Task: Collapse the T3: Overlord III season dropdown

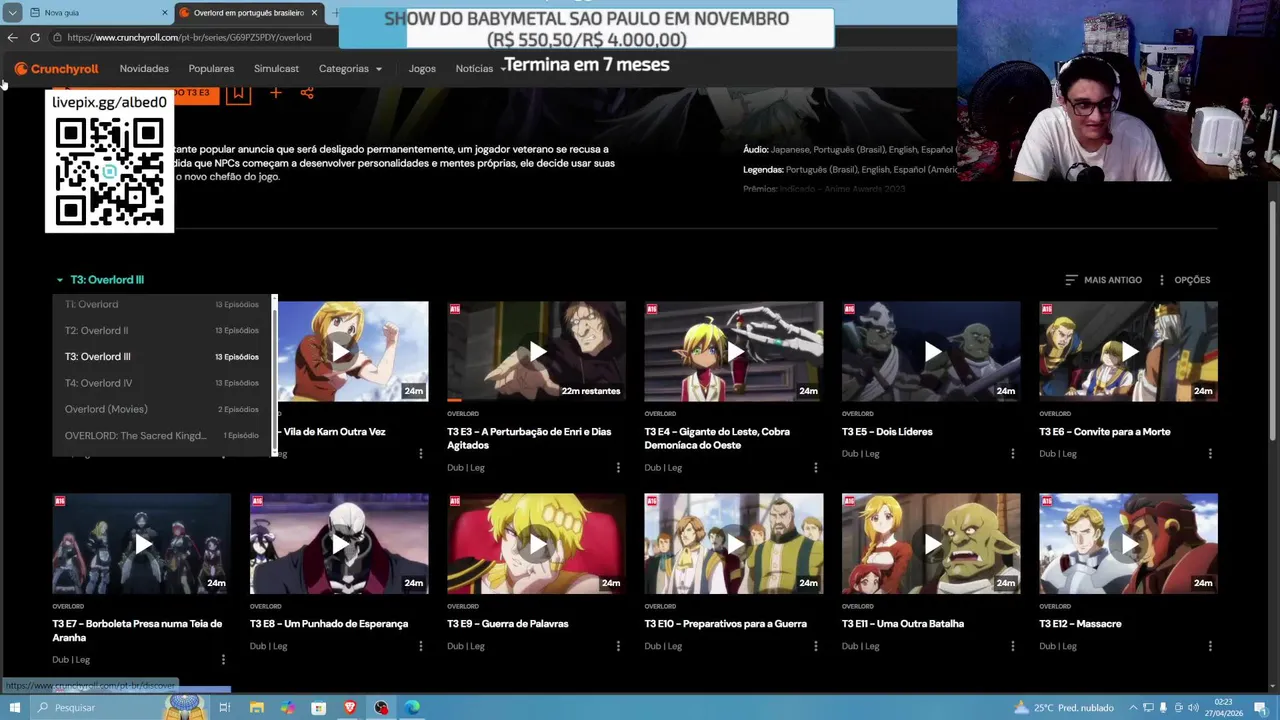Action: tap(100, 280)
